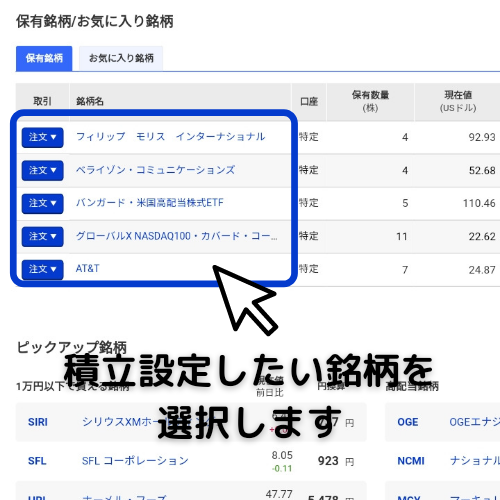
Task: Open バンガード・米国高配当株式ETF link
Action: [150, 202]
